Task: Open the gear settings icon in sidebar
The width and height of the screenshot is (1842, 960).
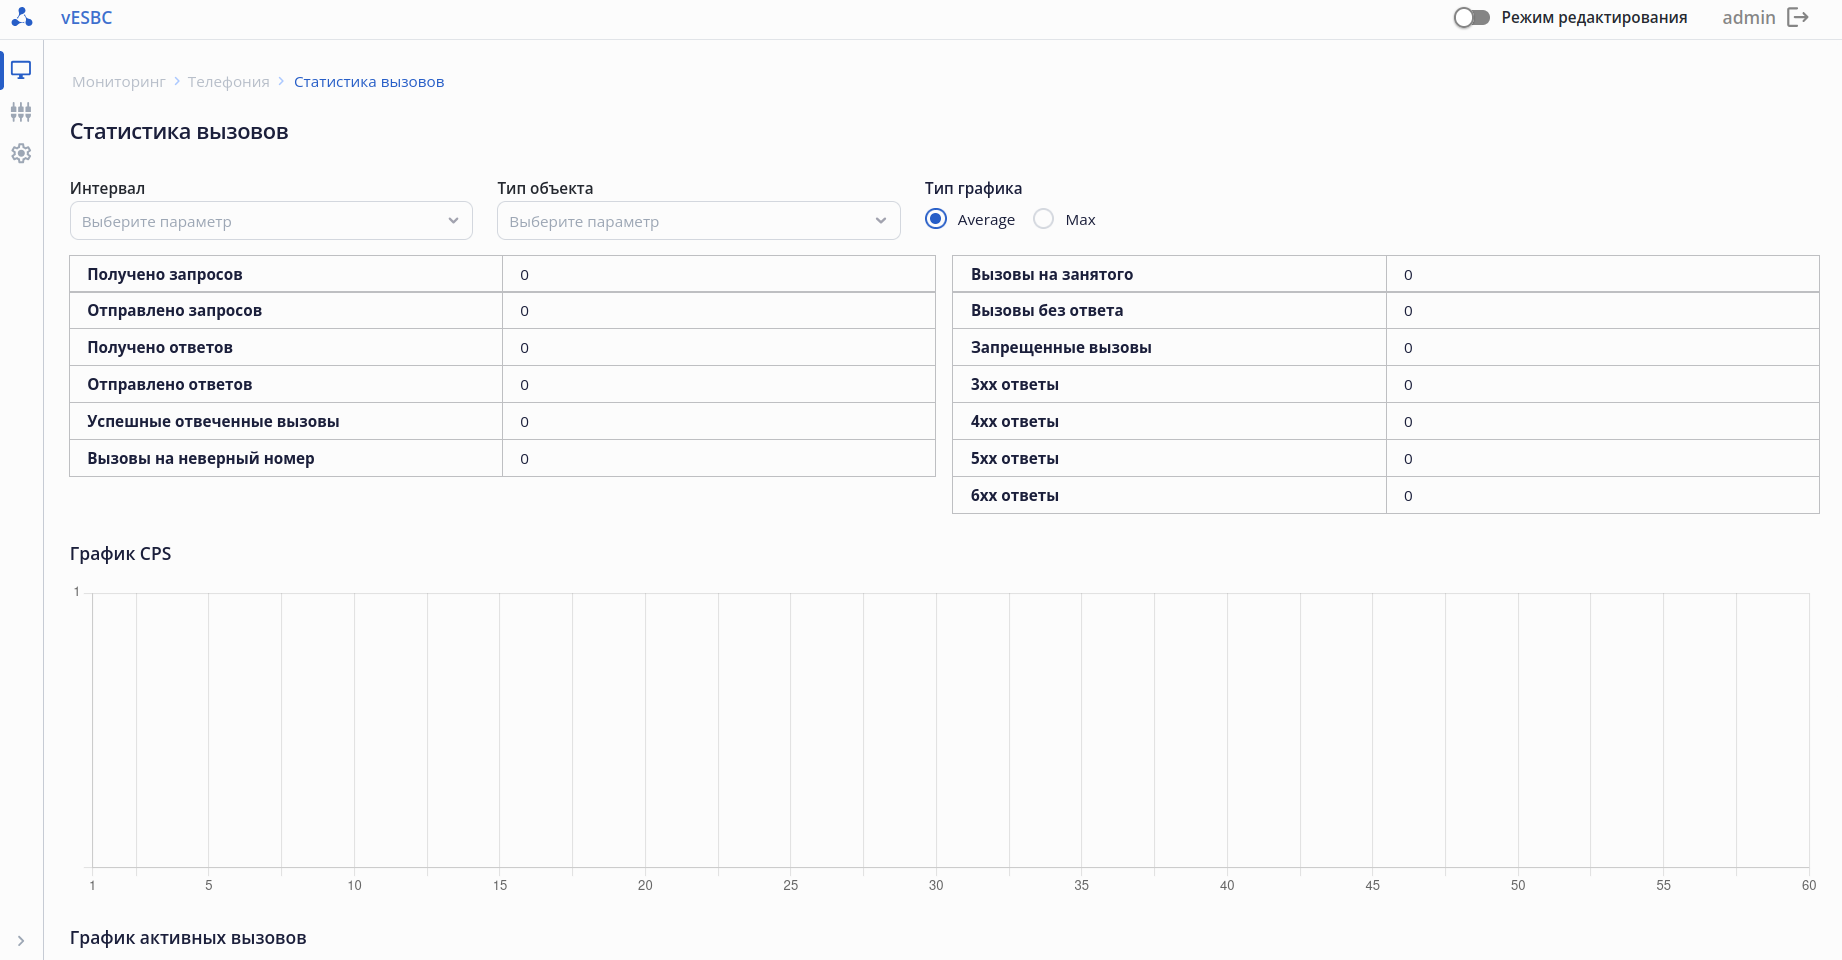Action: [x=21, y=153]
